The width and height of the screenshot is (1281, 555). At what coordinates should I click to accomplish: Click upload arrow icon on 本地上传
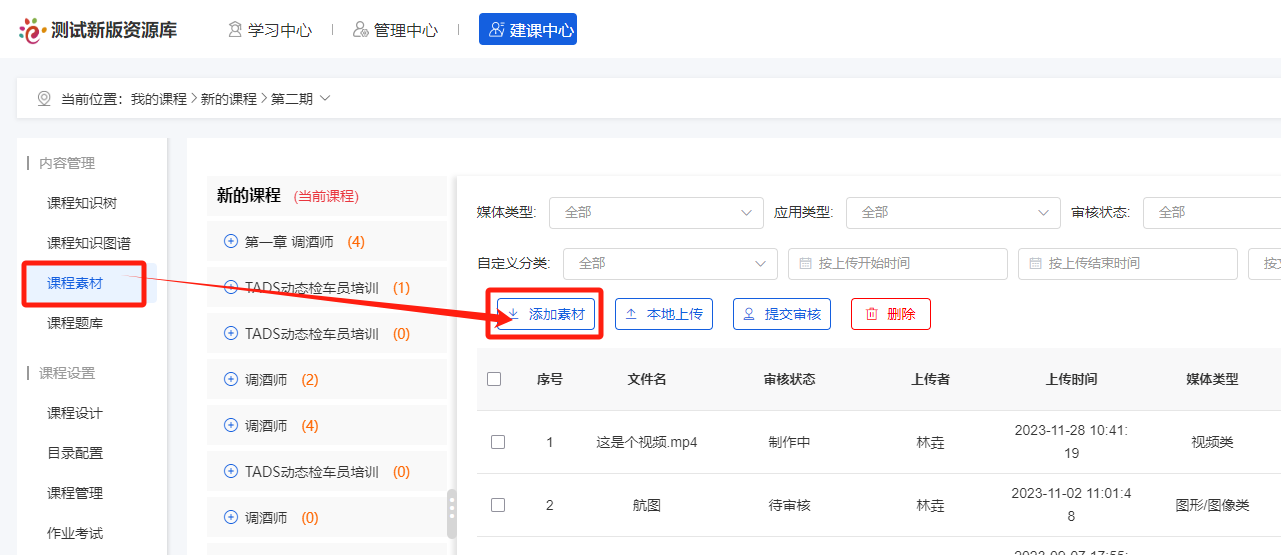(x=631, y=314)
